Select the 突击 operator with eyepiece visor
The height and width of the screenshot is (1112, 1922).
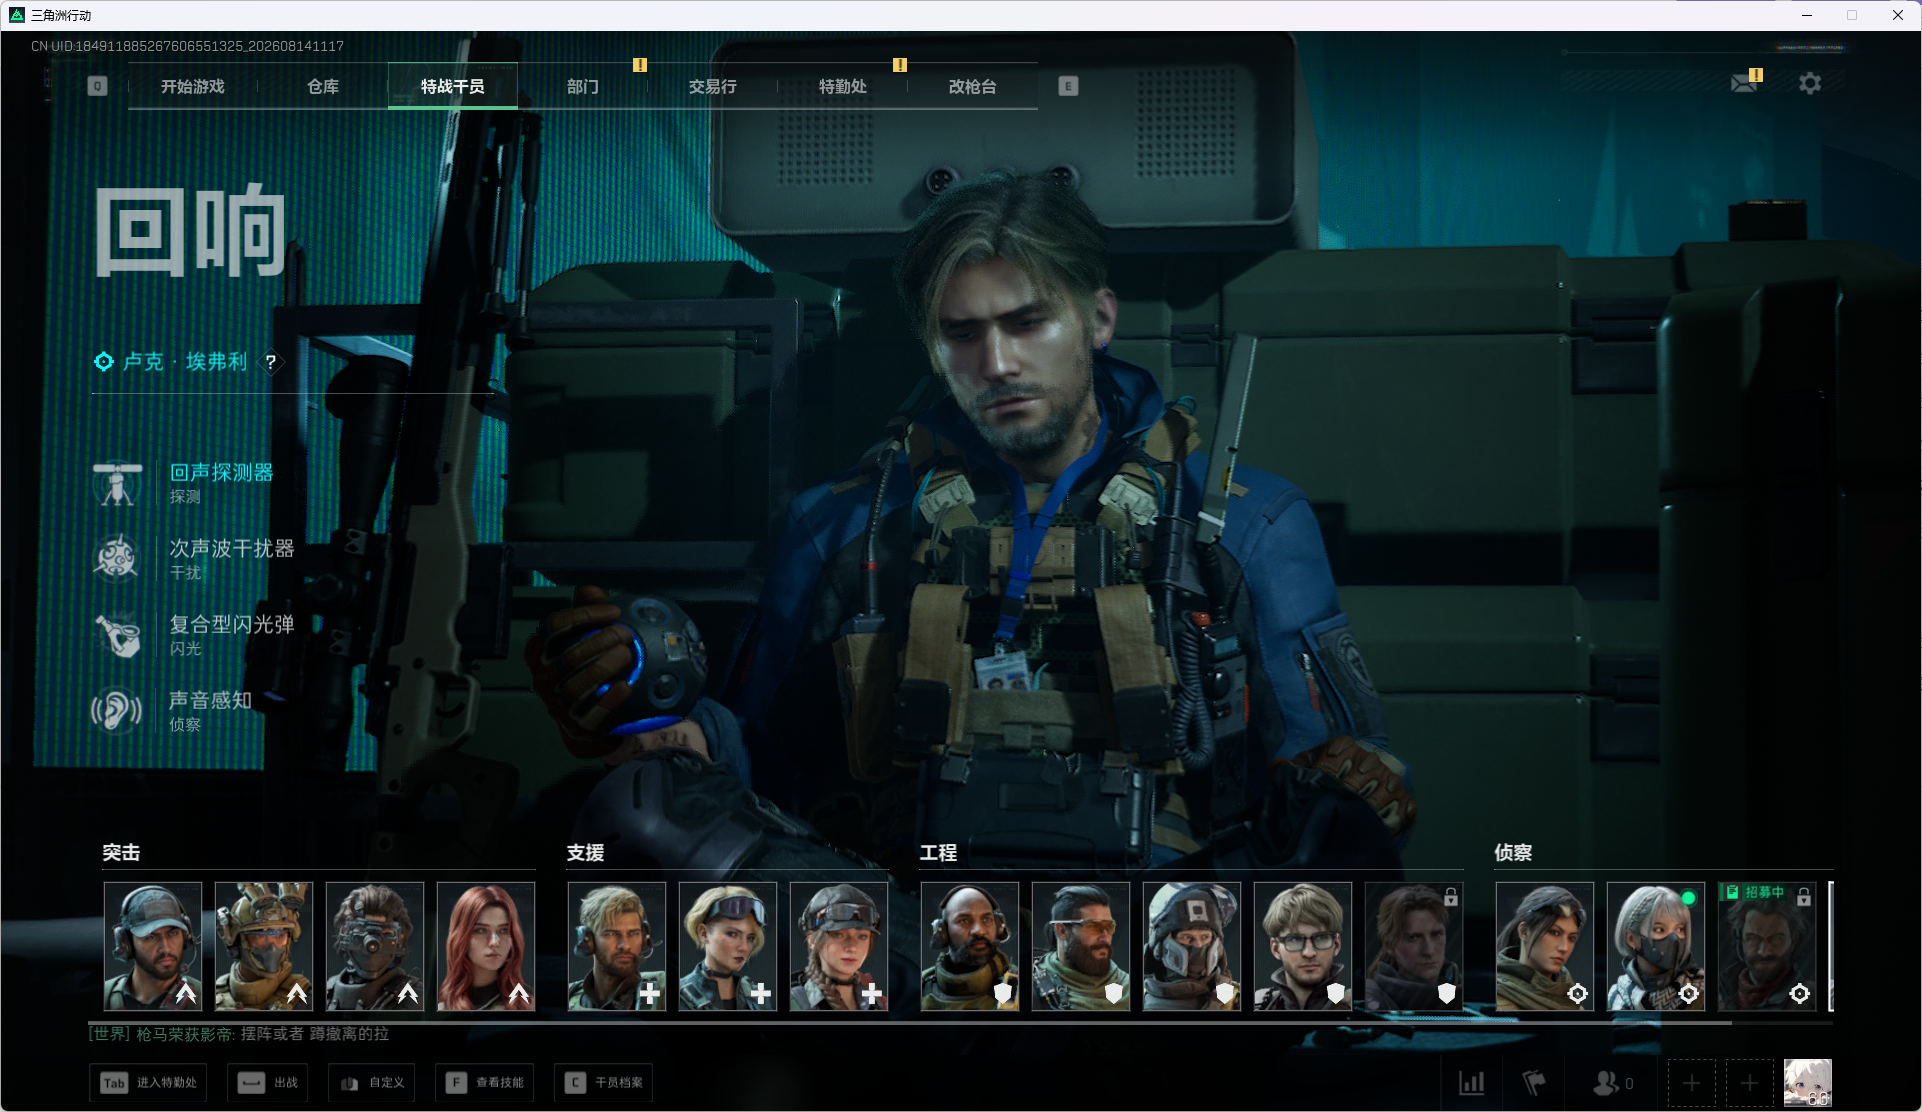(x=375, y=946)
